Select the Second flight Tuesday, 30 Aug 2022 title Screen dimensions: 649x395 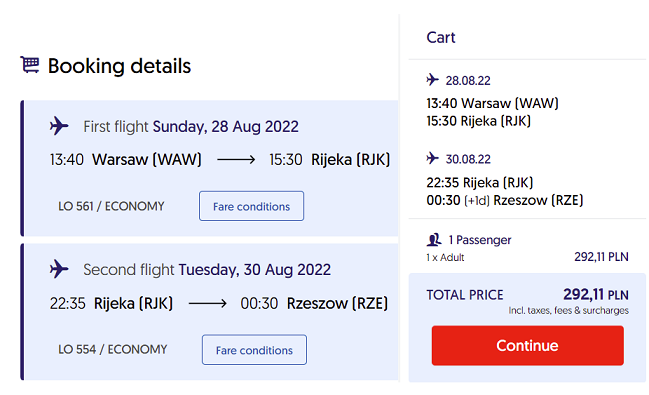click(x=207, y=270)
